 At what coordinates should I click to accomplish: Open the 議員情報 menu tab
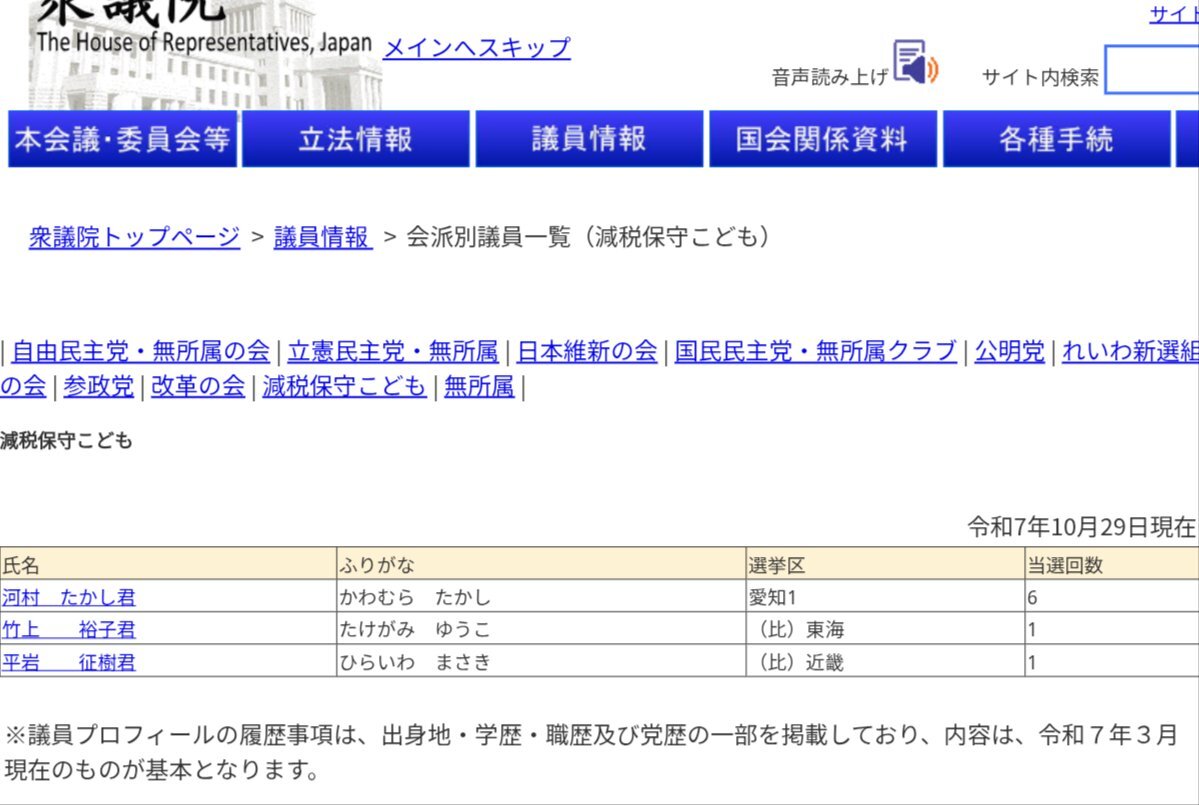(x=589, y=139)
